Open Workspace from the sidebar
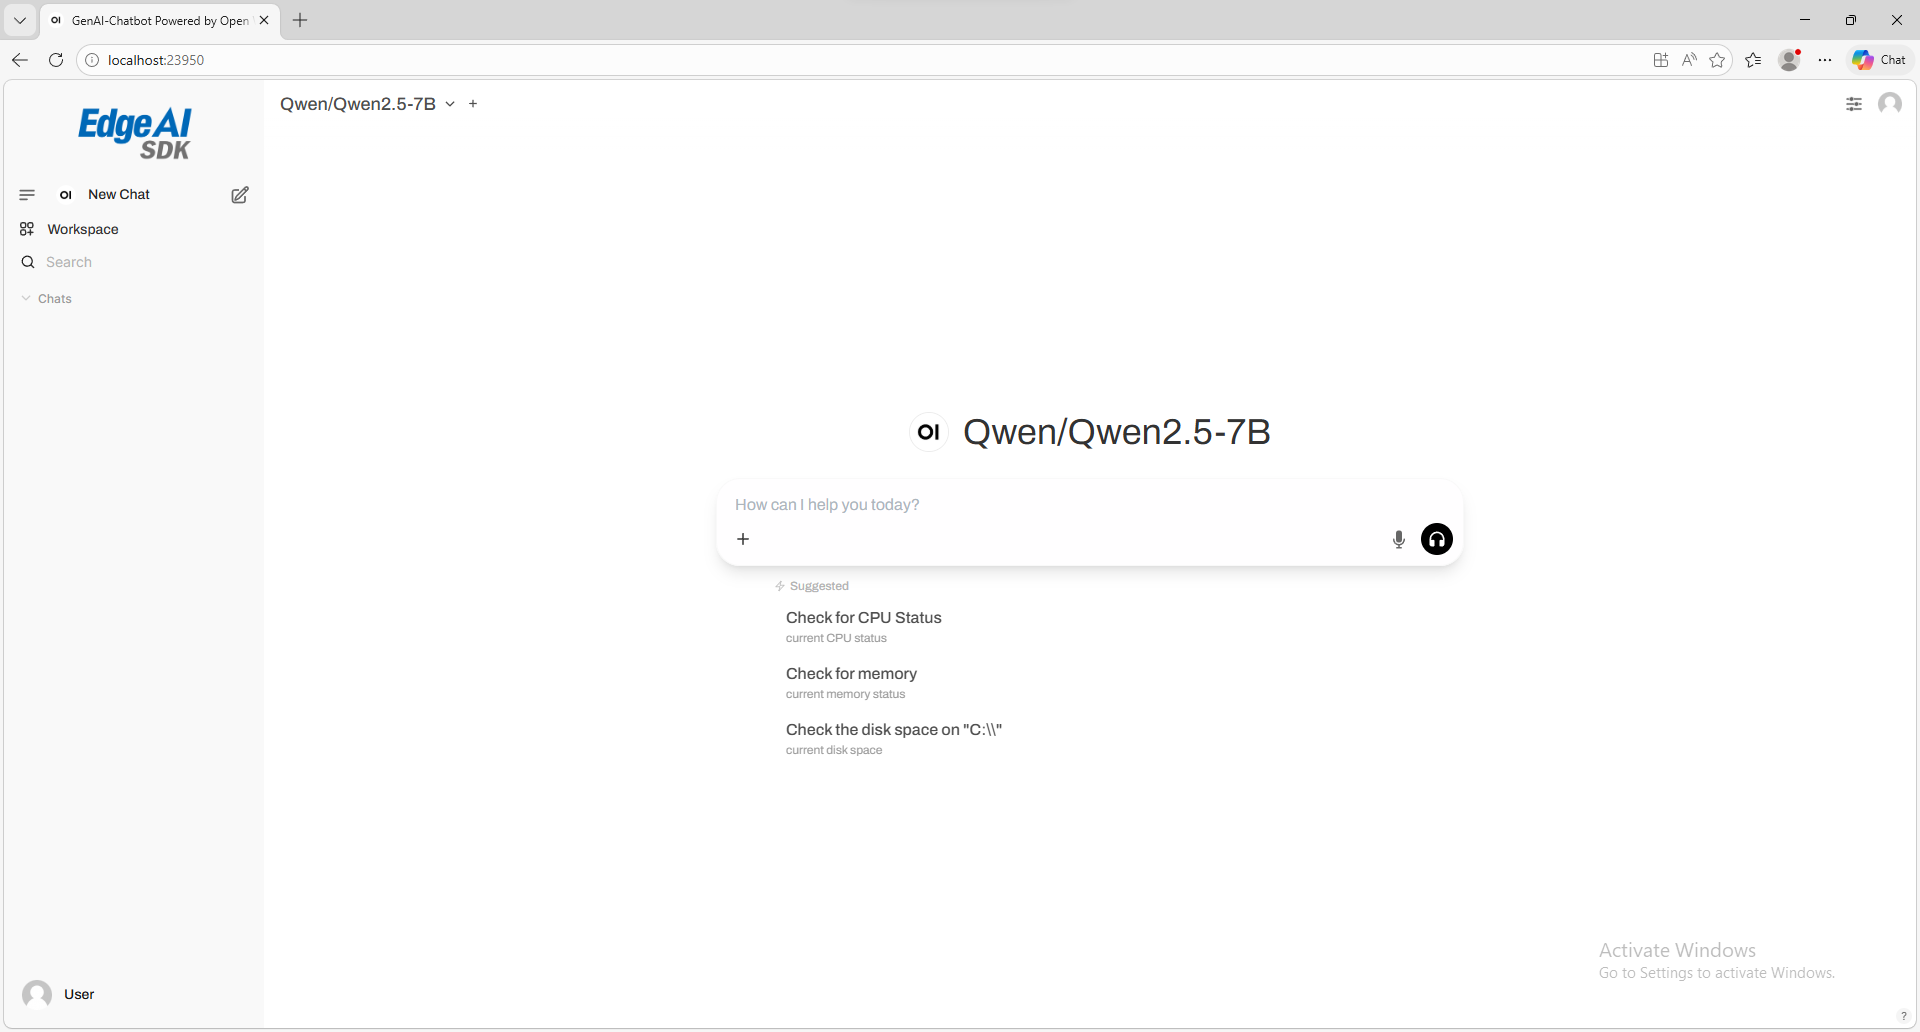 point(83,229)
